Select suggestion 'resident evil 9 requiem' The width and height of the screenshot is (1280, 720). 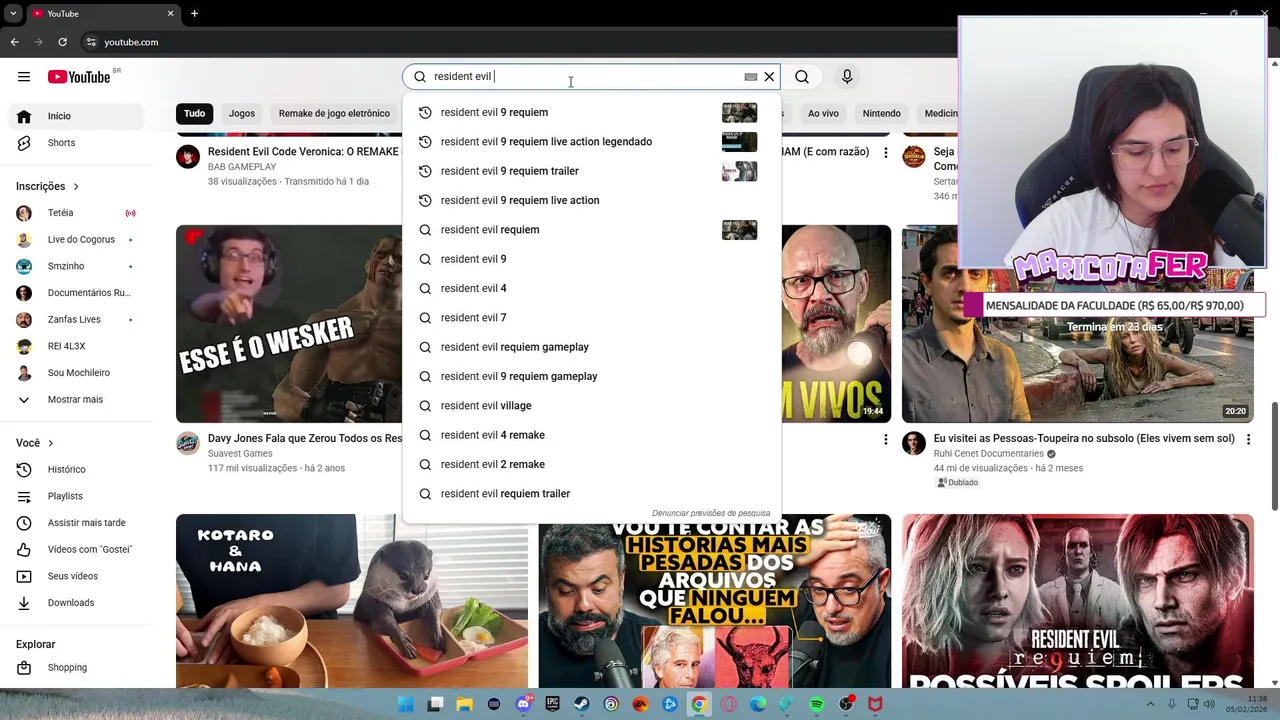coord(591,112)
